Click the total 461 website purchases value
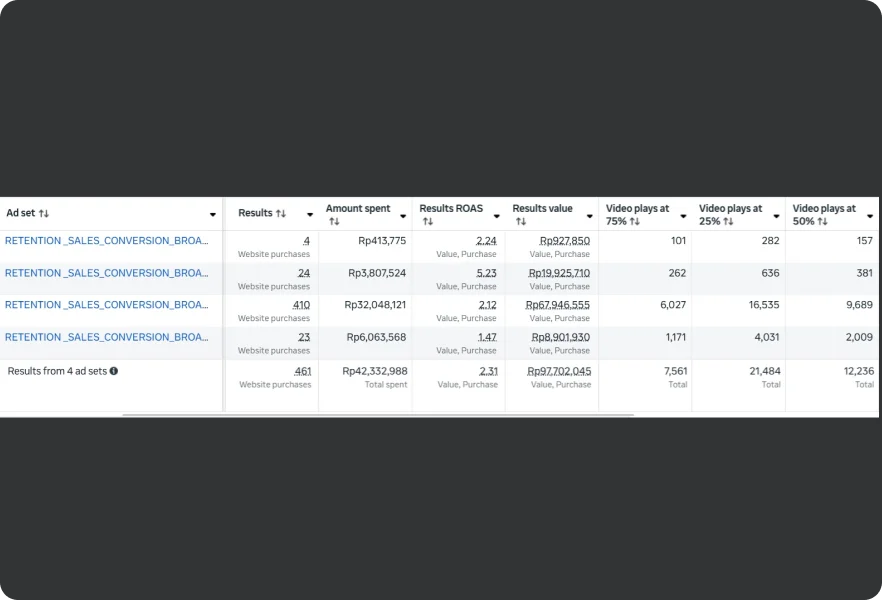 (x=302, y=371)
